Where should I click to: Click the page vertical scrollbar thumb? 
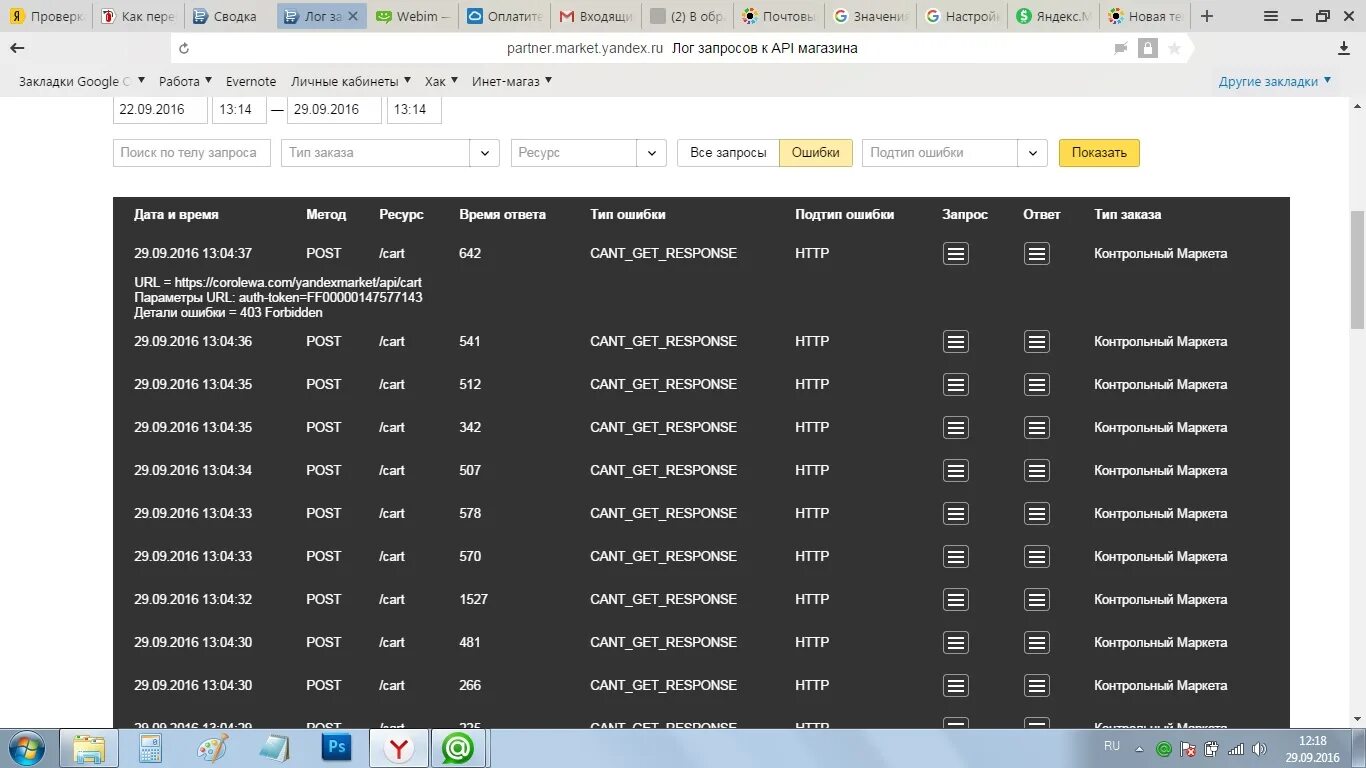(1357, 270)
